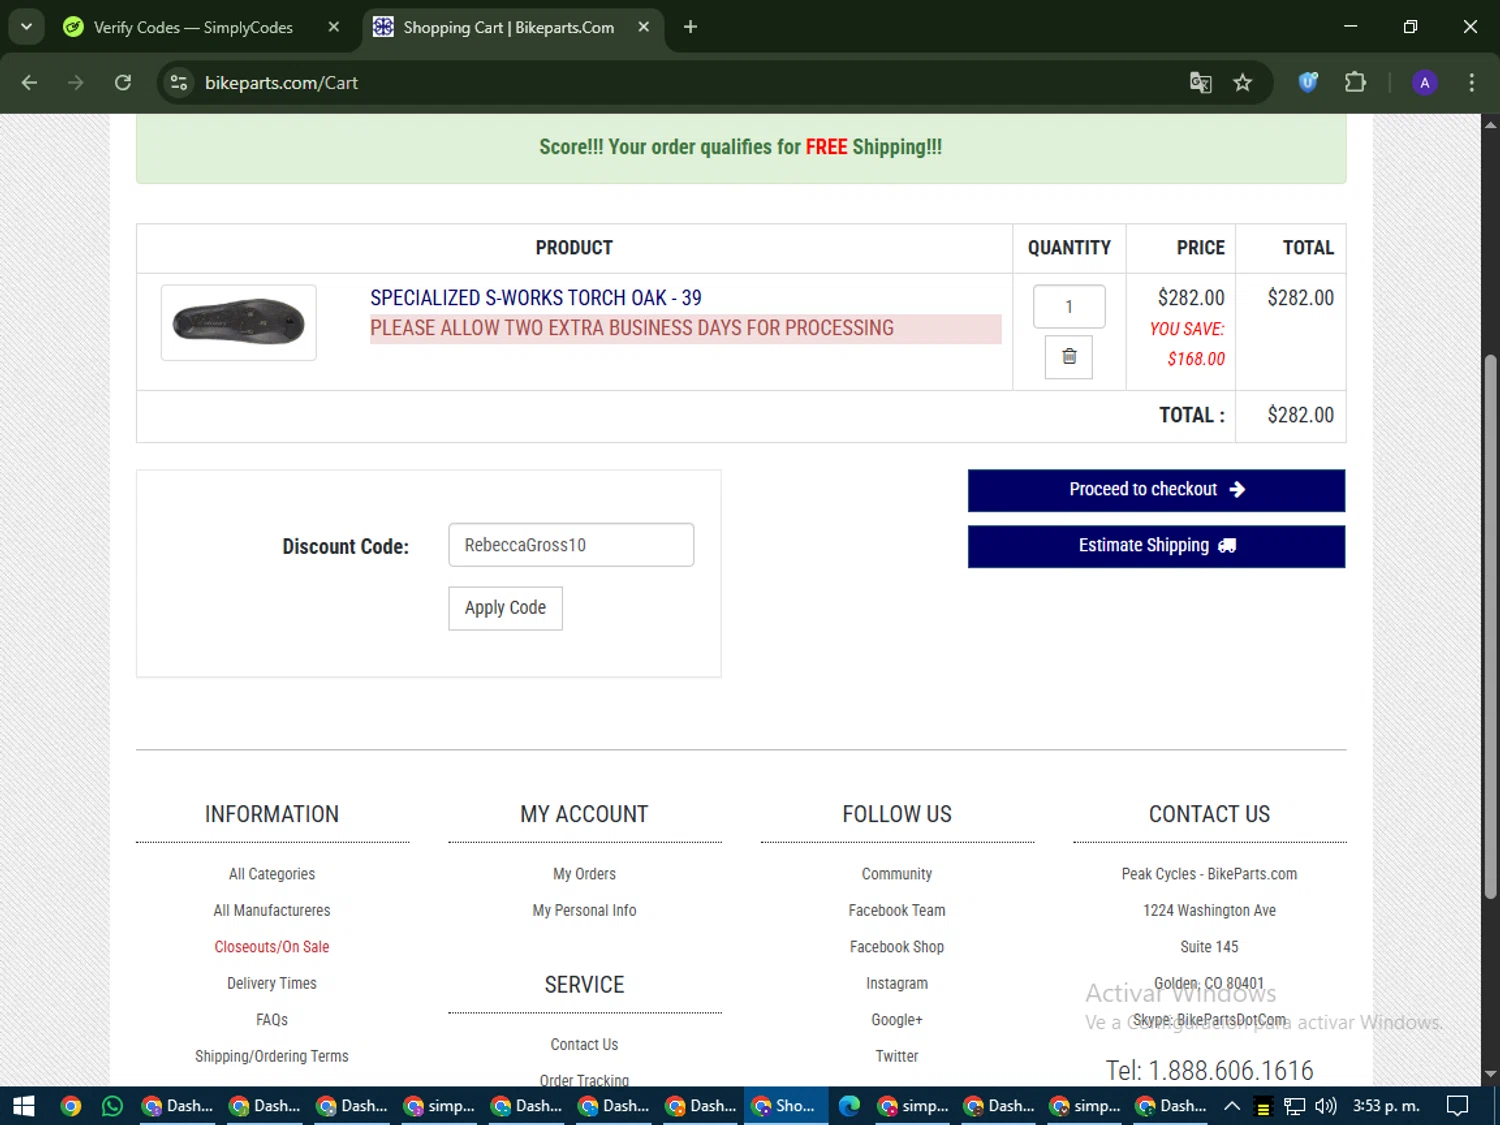
Task: Click the Apply Code button
Action: (x=505, y=608)
